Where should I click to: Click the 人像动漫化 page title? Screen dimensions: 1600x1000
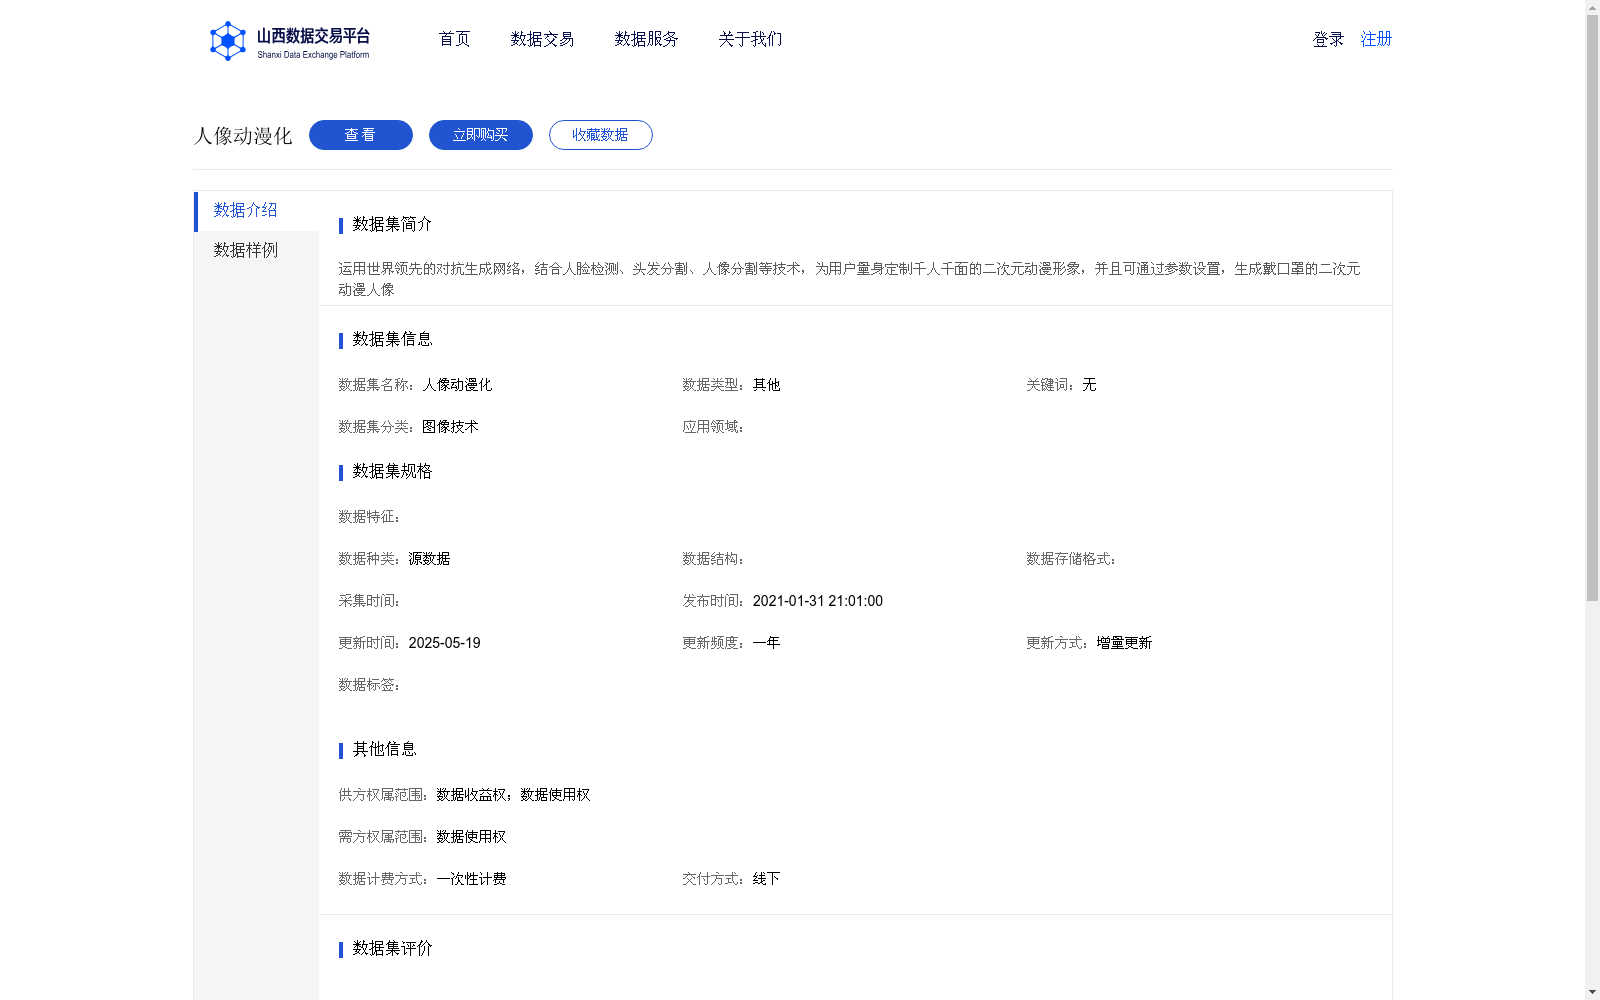tap(243, 136)
